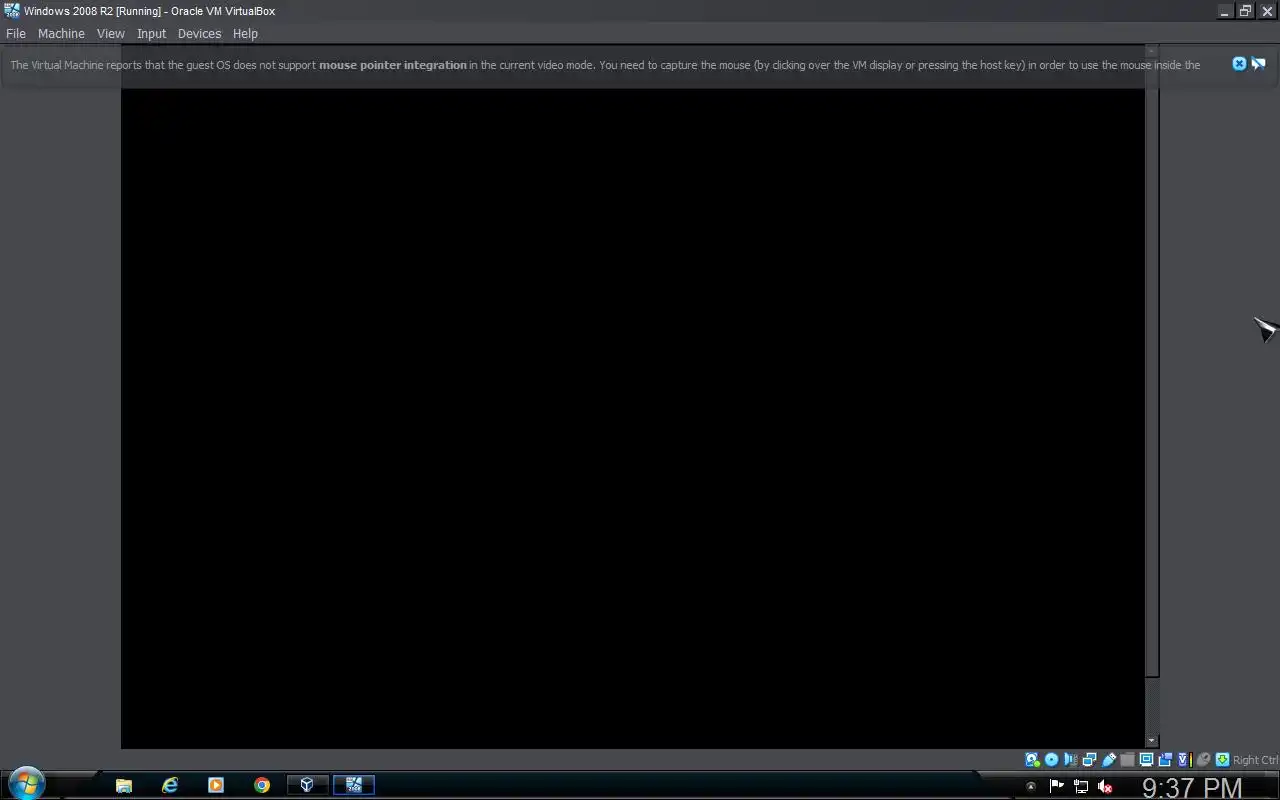Click the Right Ctrl host key label
The height and width of the screenshot is (800, 1280).
click(x=1256, y=760)
